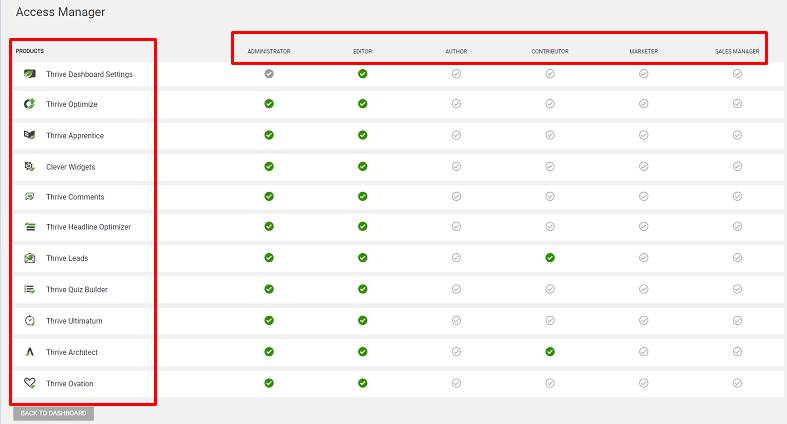Click the Thrive Apprentice book icon
787x424 pixels.
30,135
